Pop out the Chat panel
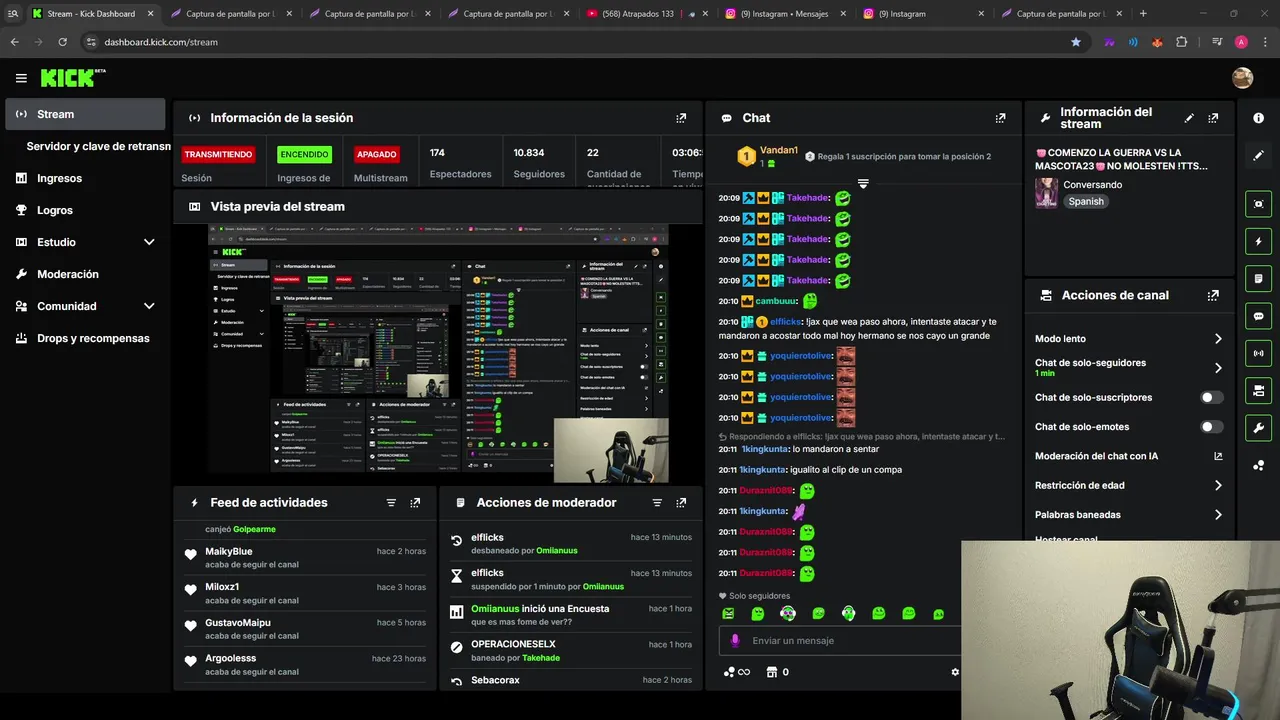The height and width of the screenshot is (720, 1280). point(1000,118)
